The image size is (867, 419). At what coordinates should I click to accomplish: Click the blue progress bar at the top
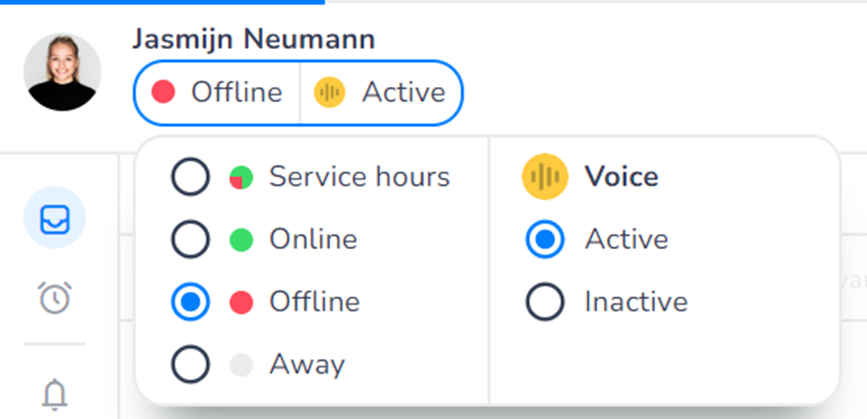162,2
